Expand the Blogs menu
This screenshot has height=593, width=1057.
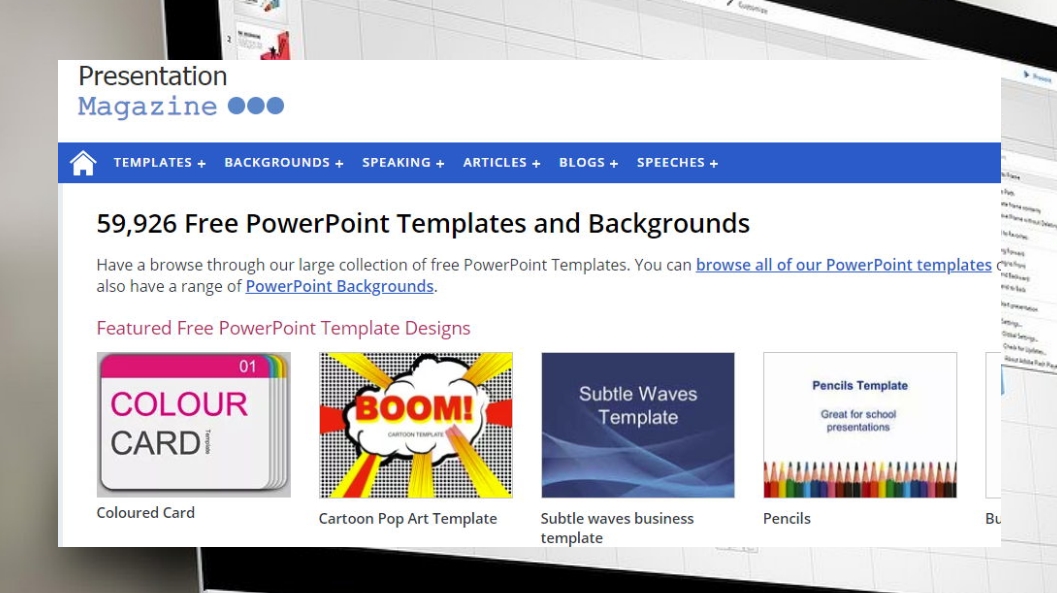coord(588,162)
